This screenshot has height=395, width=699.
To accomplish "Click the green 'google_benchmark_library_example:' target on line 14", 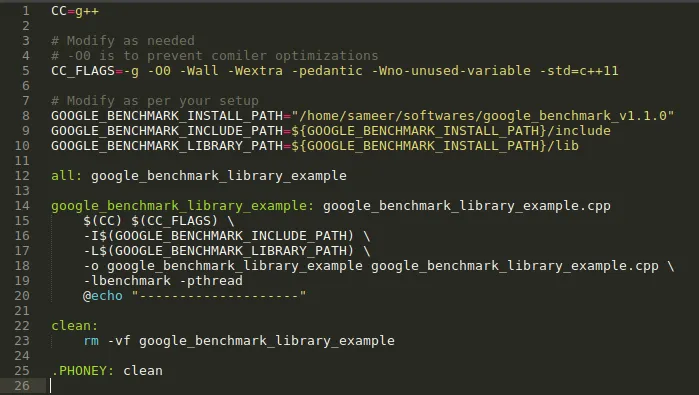I will pos(183,206).
